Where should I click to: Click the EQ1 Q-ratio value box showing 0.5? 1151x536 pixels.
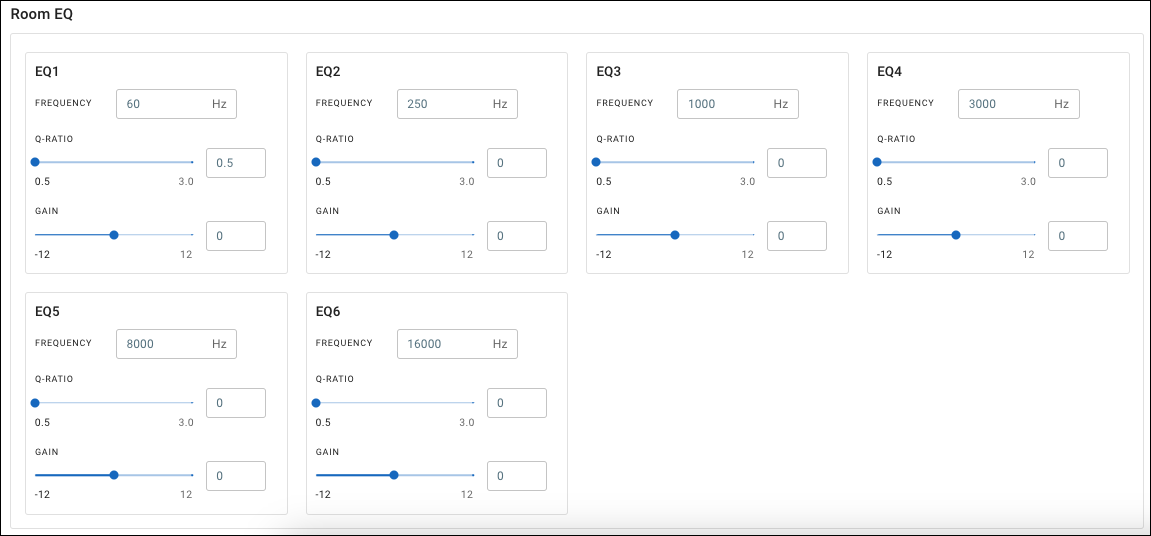tap(236, 163)
